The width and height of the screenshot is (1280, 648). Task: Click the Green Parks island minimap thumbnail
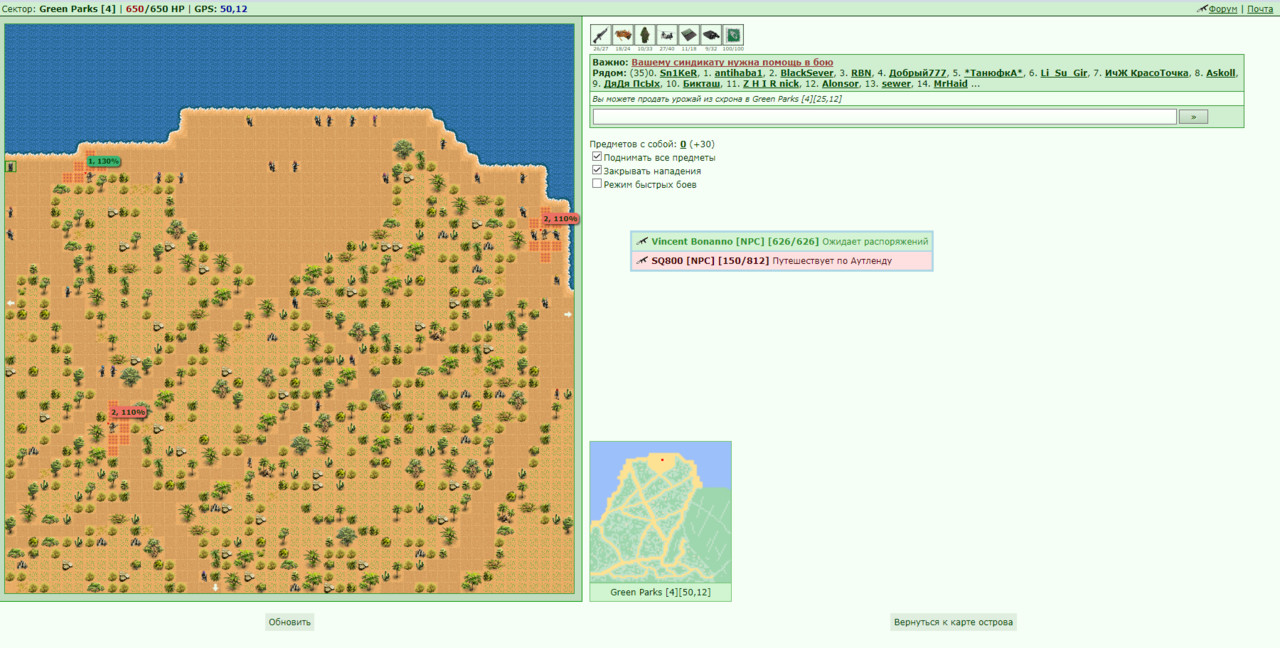click(660, 512)
